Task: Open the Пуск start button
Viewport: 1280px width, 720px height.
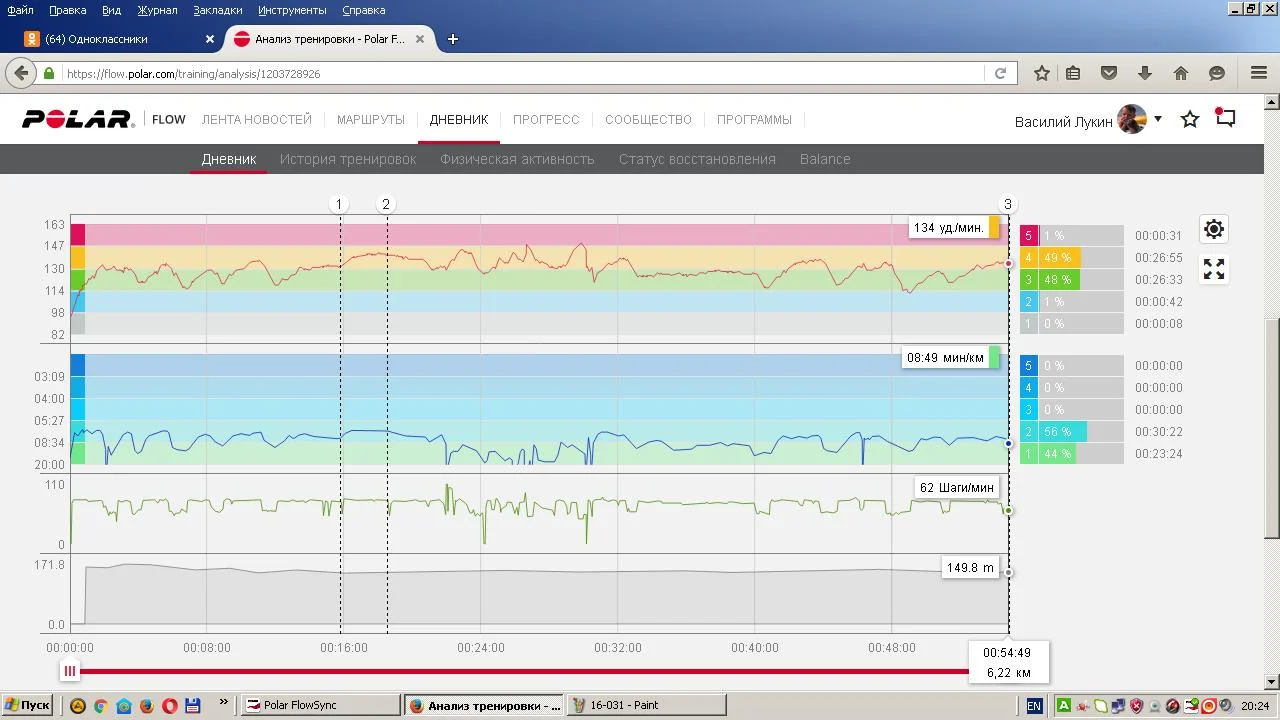Action: 27,705
